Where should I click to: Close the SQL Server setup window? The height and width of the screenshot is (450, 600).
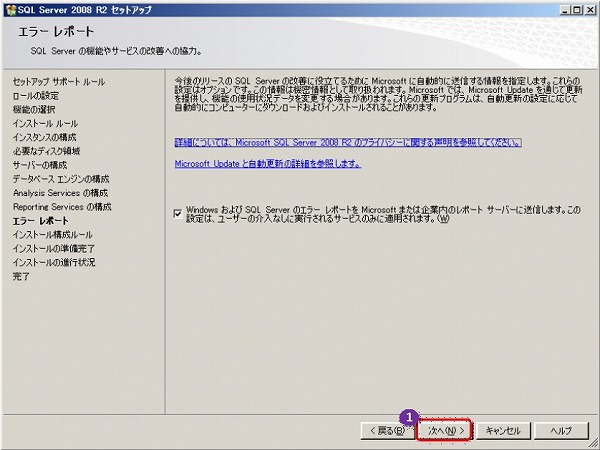click(590, 10)
